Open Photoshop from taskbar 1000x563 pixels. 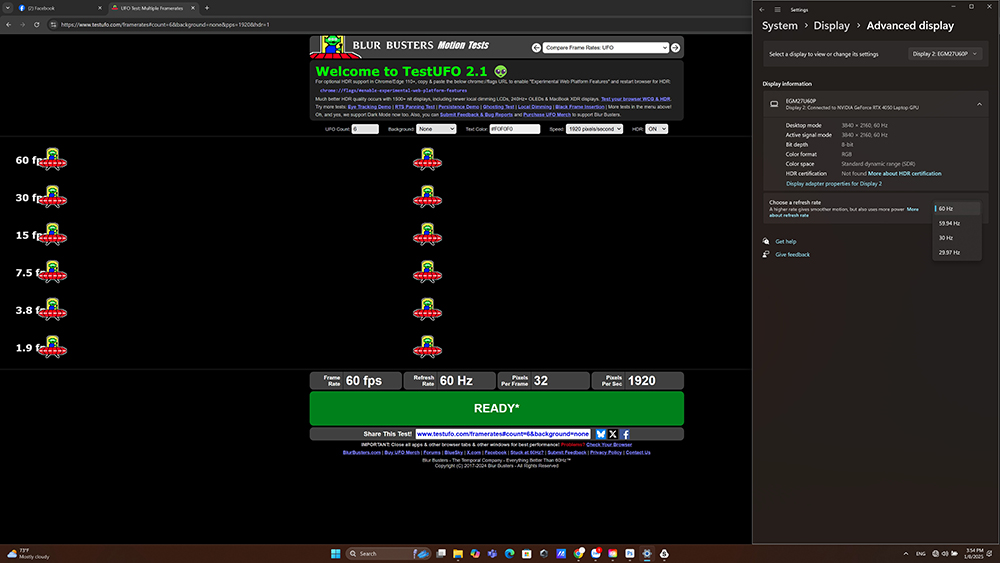(630, 553)
